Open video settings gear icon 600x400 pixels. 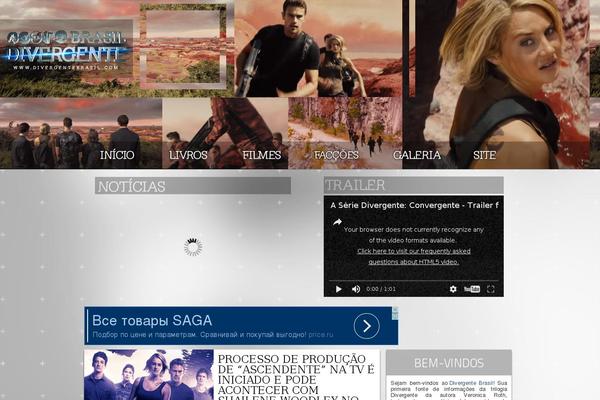point(453,289)
